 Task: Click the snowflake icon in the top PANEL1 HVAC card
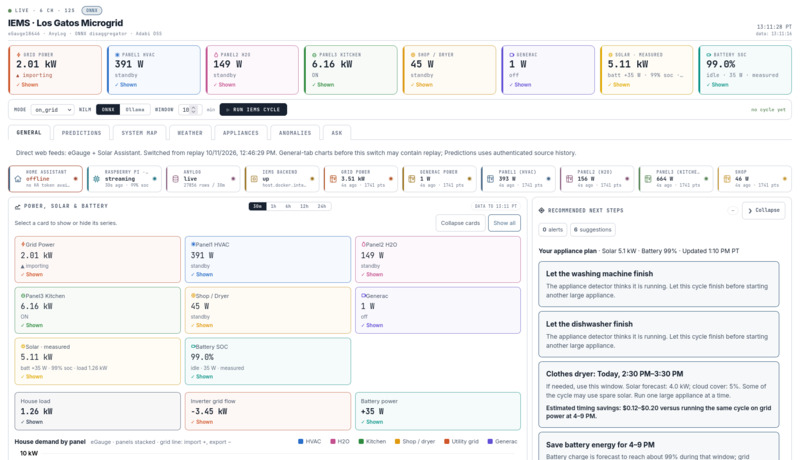[x=117, y=54]
